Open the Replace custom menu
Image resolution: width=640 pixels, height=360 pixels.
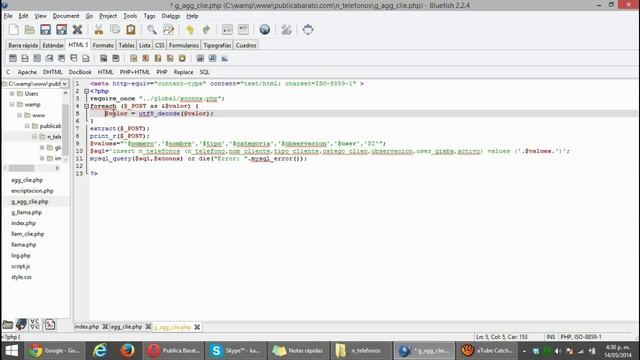[x=183, y=72]
